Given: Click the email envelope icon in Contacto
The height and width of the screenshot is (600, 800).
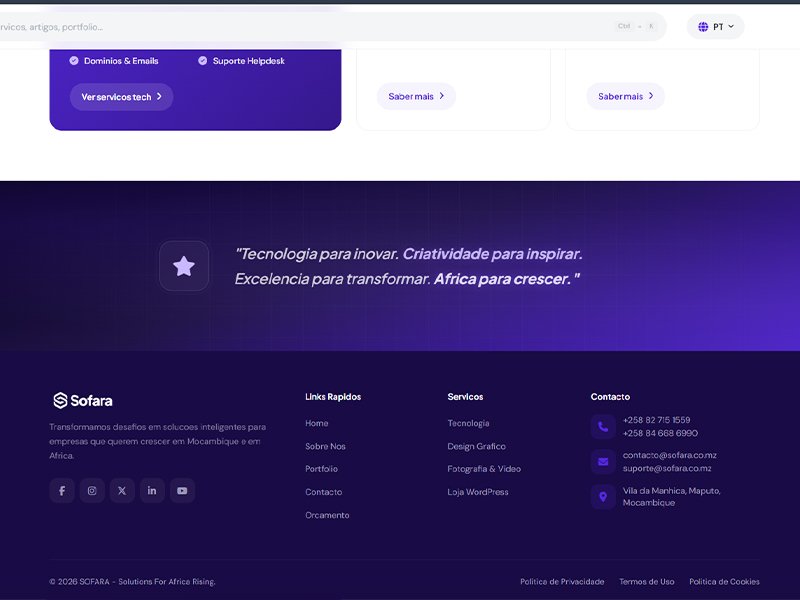Looking at the screenshot, I should point(603,462).
